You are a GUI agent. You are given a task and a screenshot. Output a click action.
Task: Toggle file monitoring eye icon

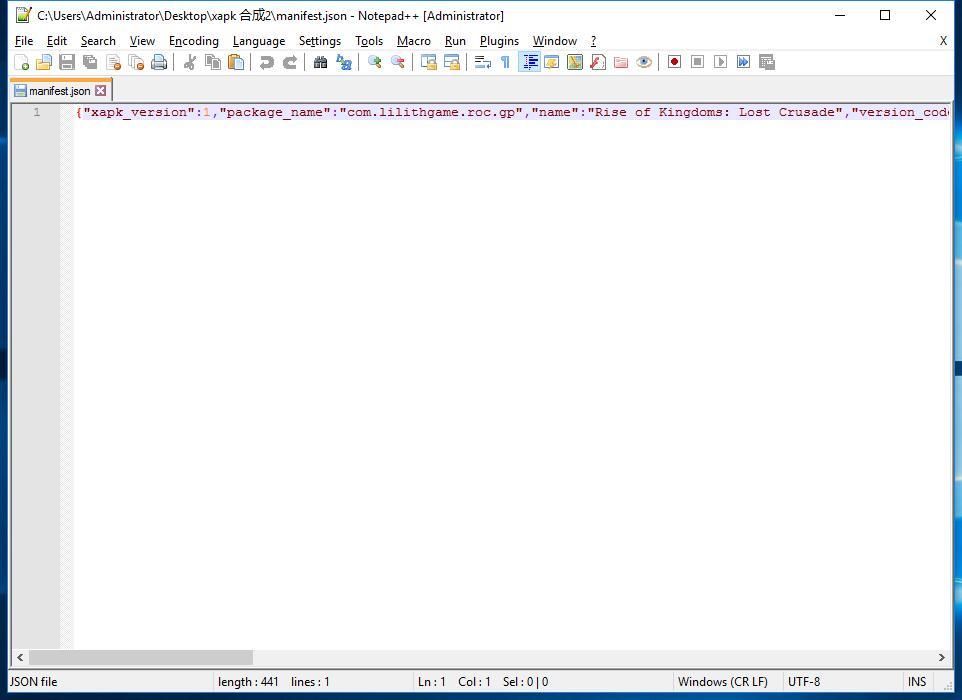(x=644, y=62)
